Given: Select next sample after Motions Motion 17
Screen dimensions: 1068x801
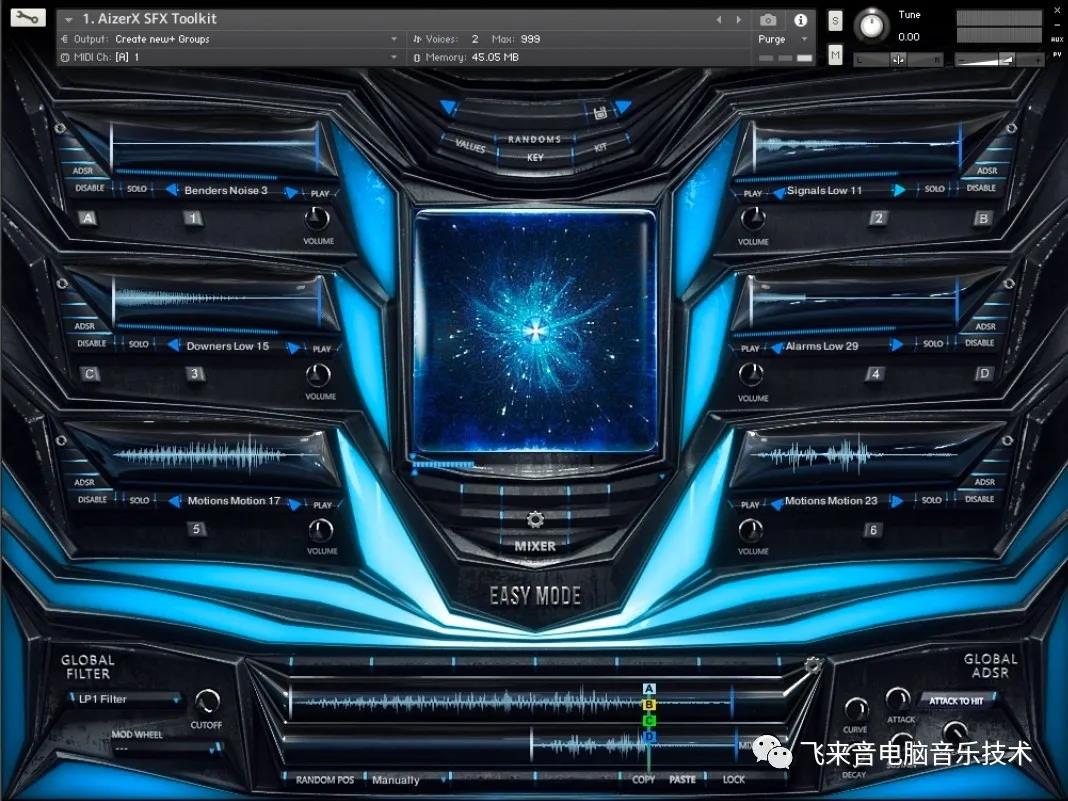Looking at the screenshot, I should click(295, 503).
